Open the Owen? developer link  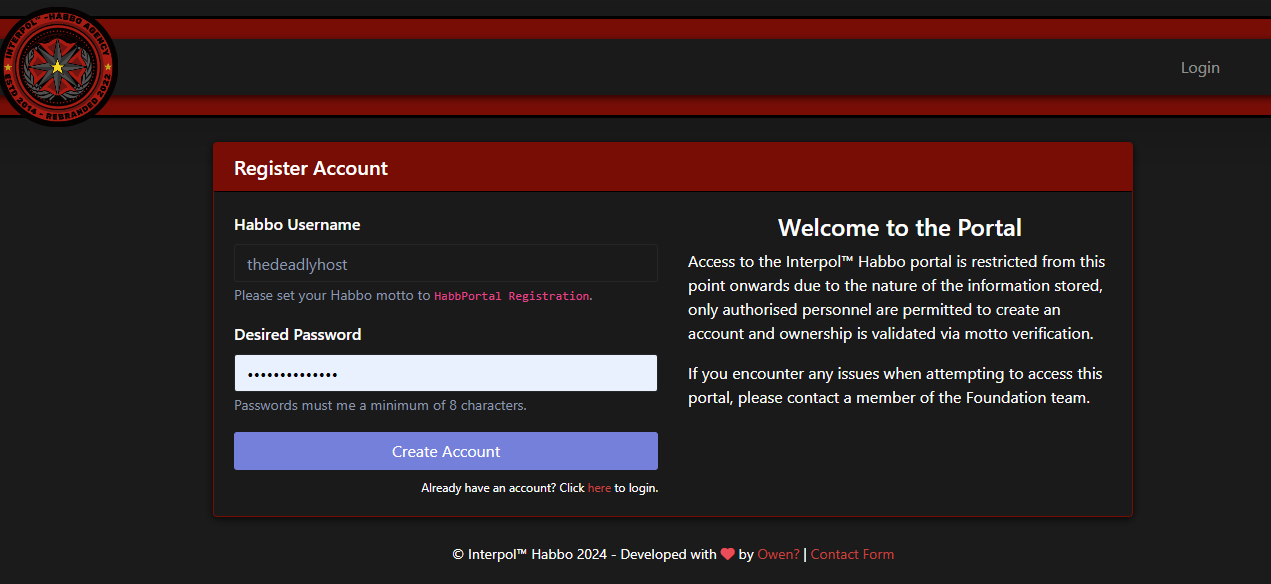click(778, 554)
